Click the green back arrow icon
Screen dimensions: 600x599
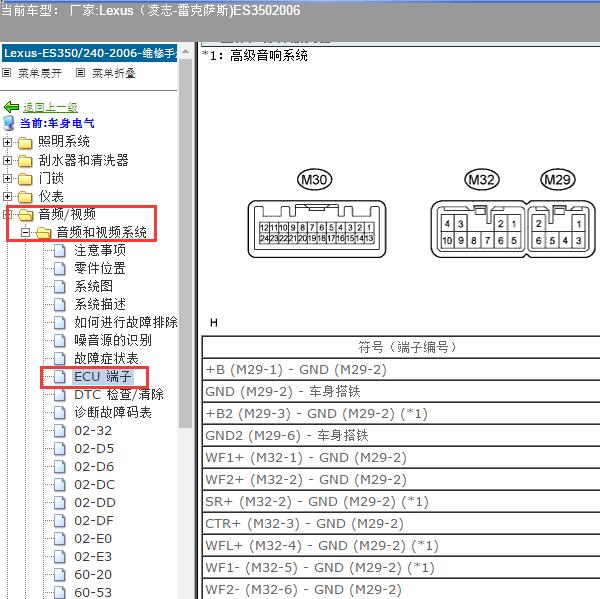pyautogui.click(x=11, y=107)
